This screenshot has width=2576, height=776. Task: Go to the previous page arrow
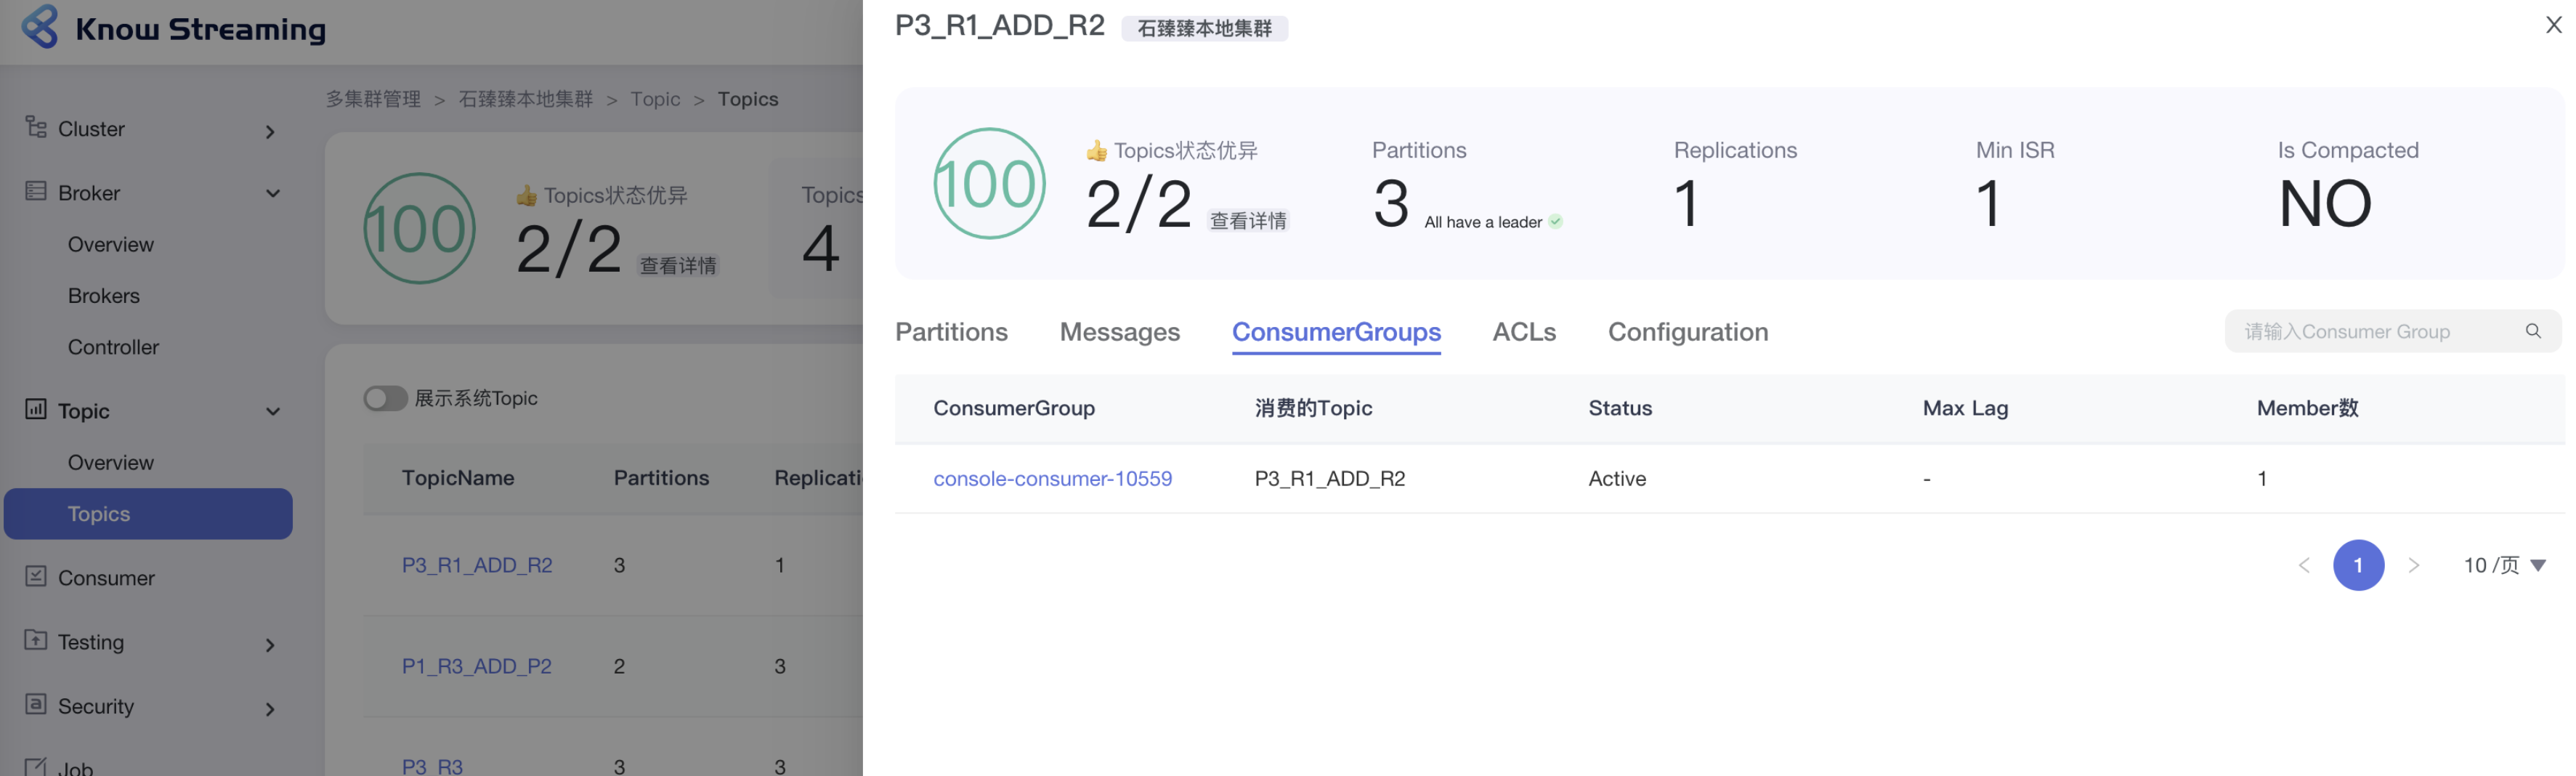click(x=2303, y=565)
